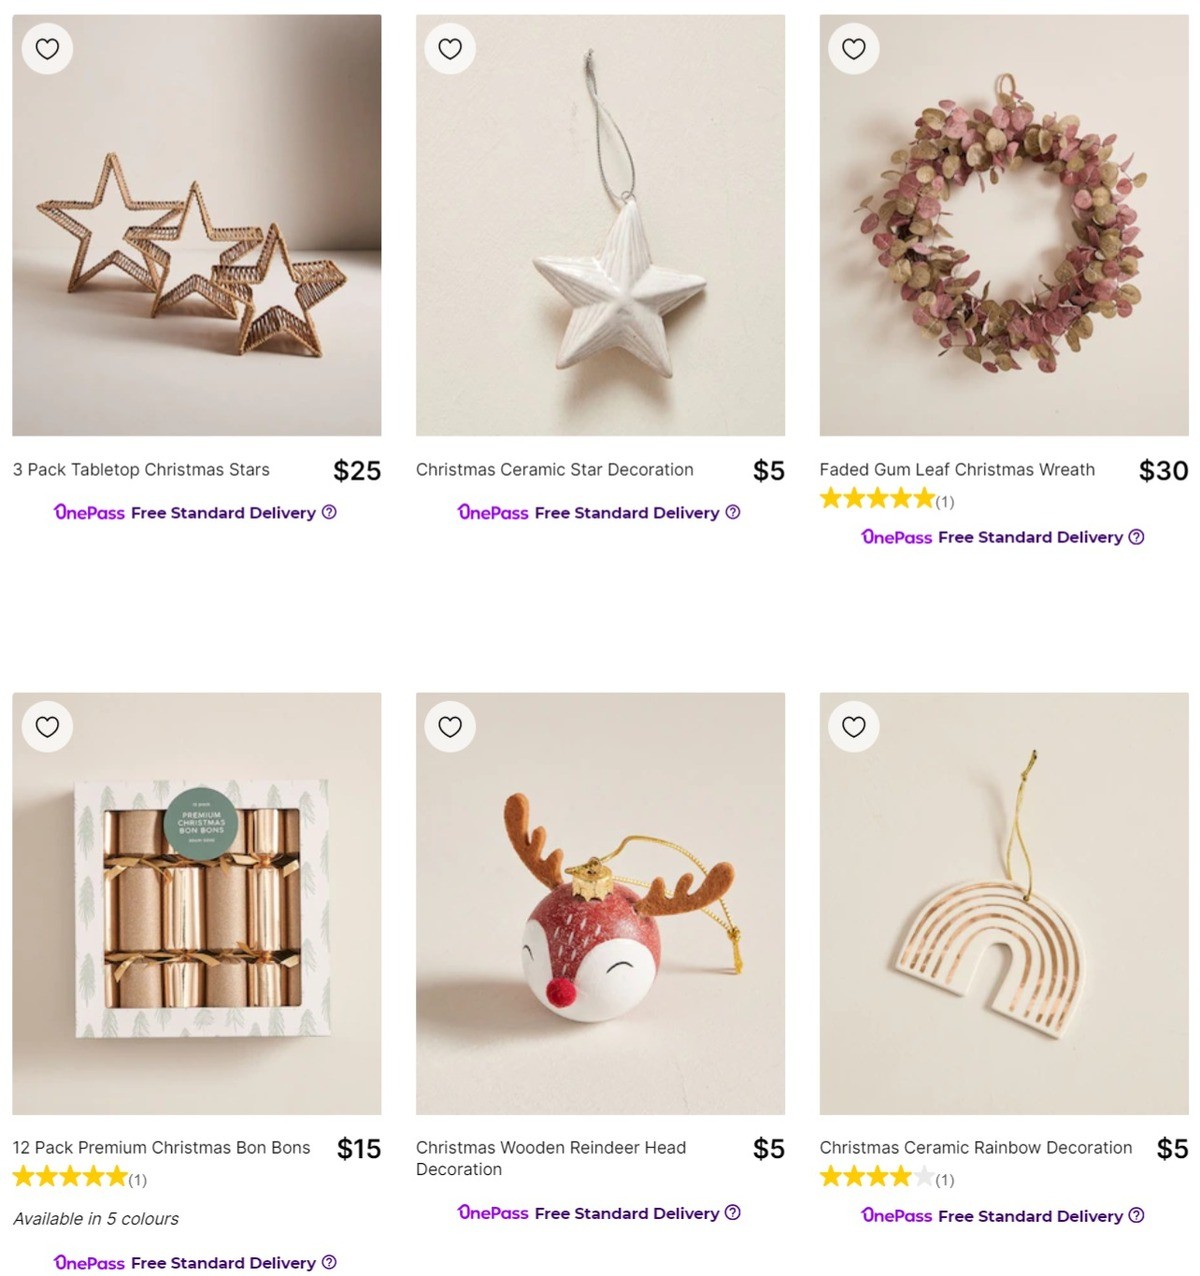Click the $30 price on the wreath
Image resolution: width=1200 pixels, height=1276 pixels.
tap(1163, 469)
